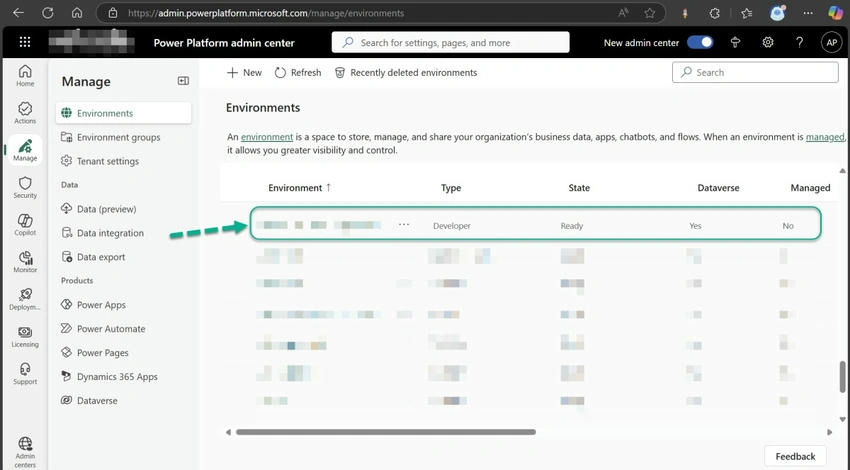Open Admin centers in left rail

pyautogui.click(x=25, y=452)
